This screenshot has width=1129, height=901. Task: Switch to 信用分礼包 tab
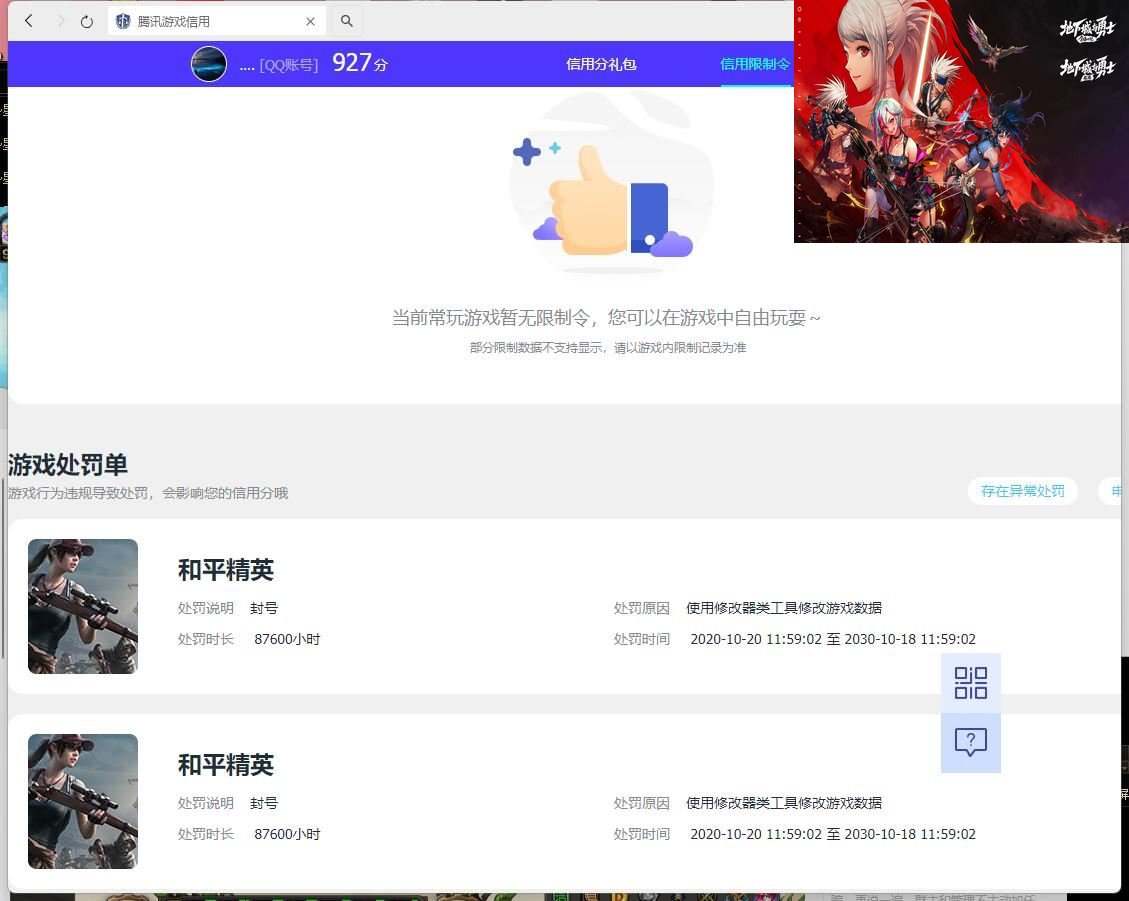tap(601, 64)
